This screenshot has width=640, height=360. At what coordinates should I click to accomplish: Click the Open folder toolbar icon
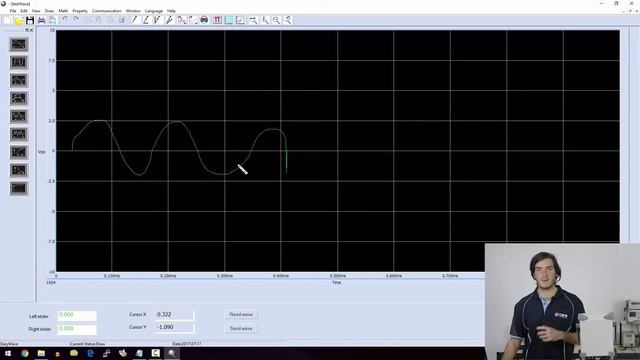pyautogui.click(x=19, y=20)
